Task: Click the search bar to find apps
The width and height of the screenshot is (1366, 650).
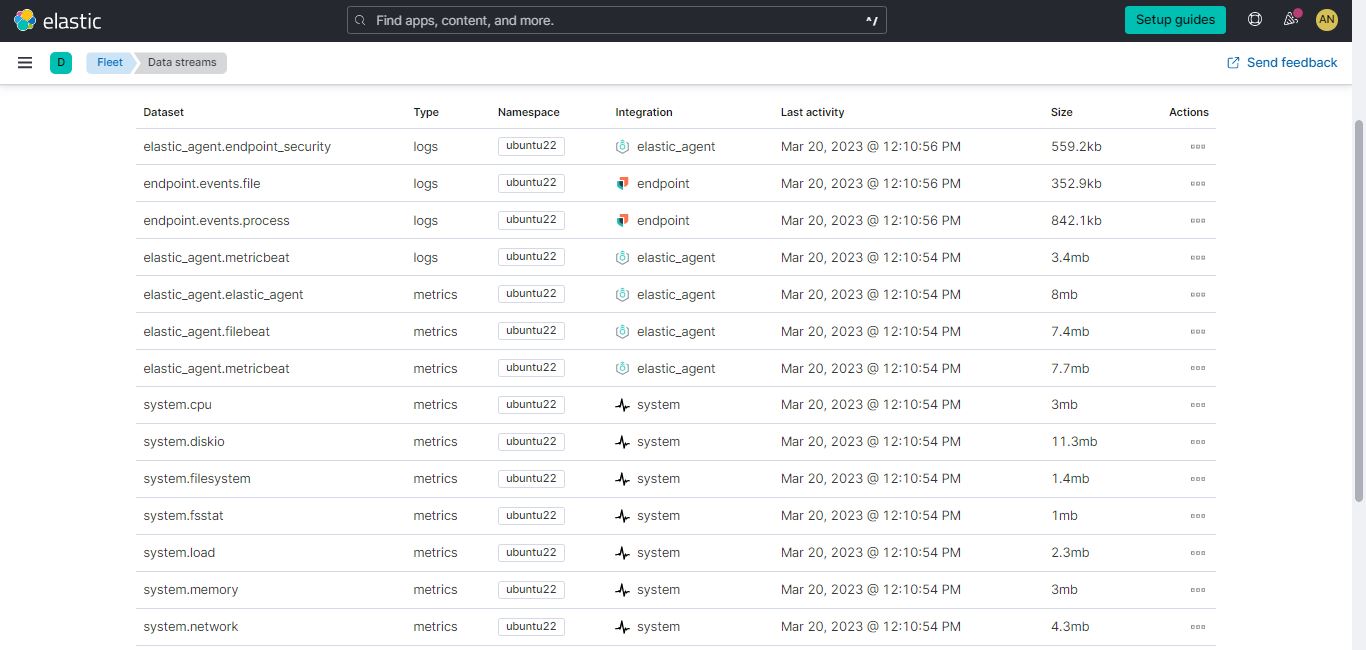Action: [616, 19]
